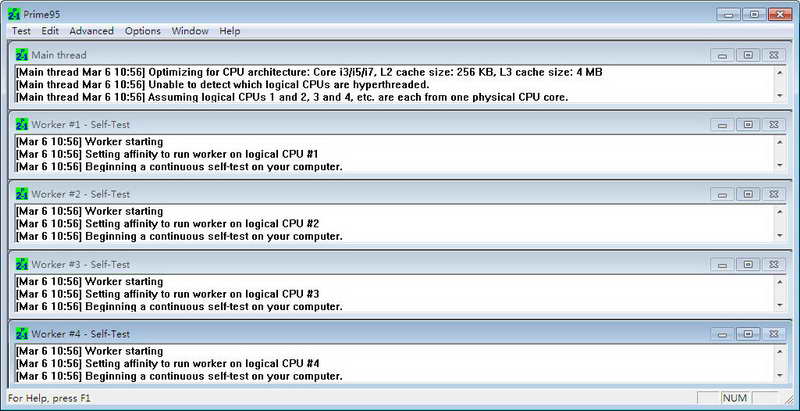
Task: Minimize the Worker #2 child window
Action: (722, 194)
